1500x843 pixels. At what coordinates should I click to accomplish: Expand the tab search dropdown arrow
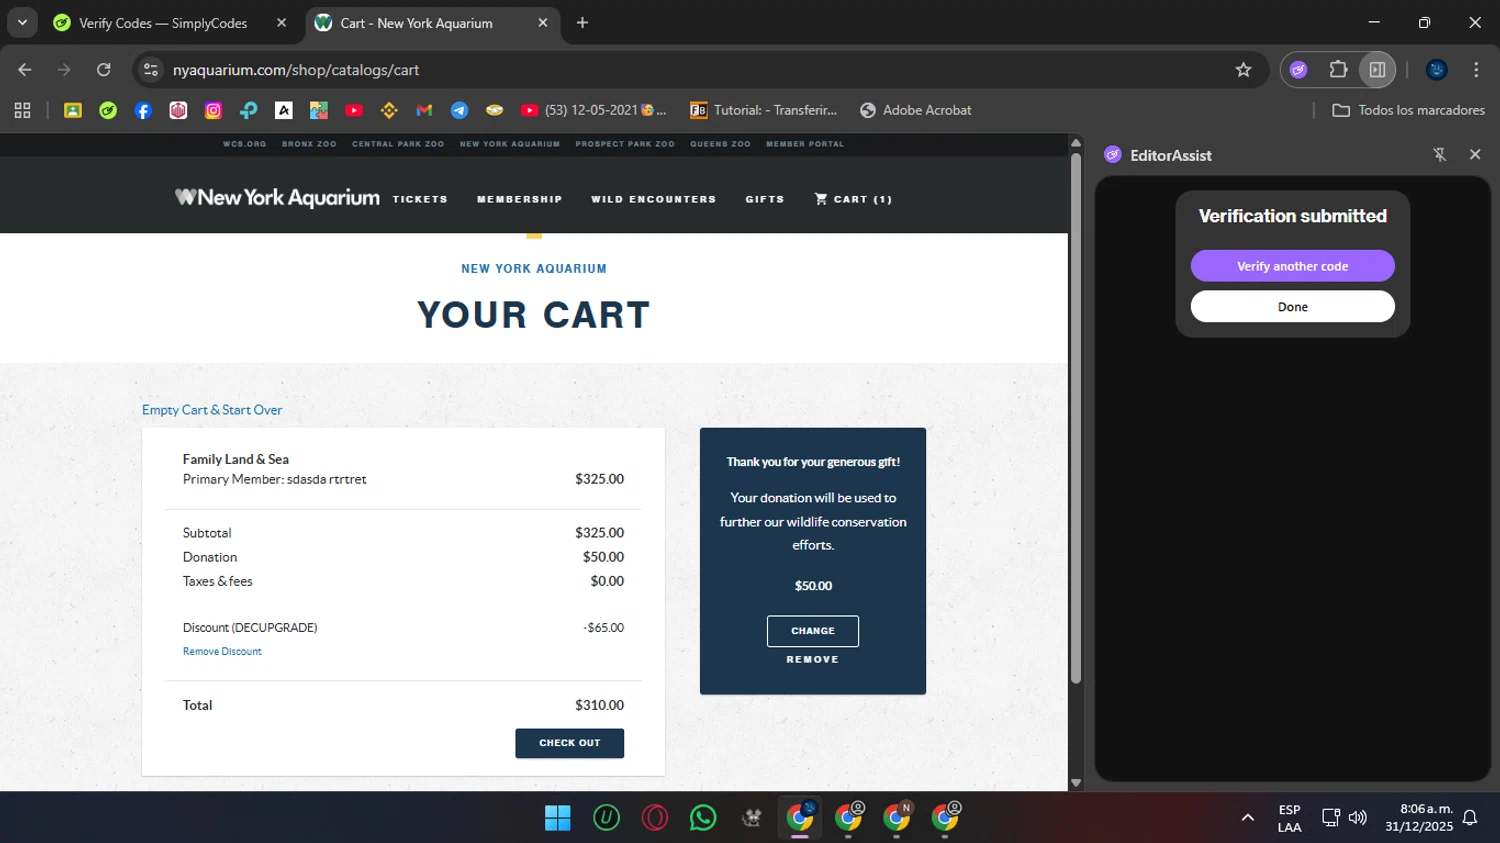(22, 22)
